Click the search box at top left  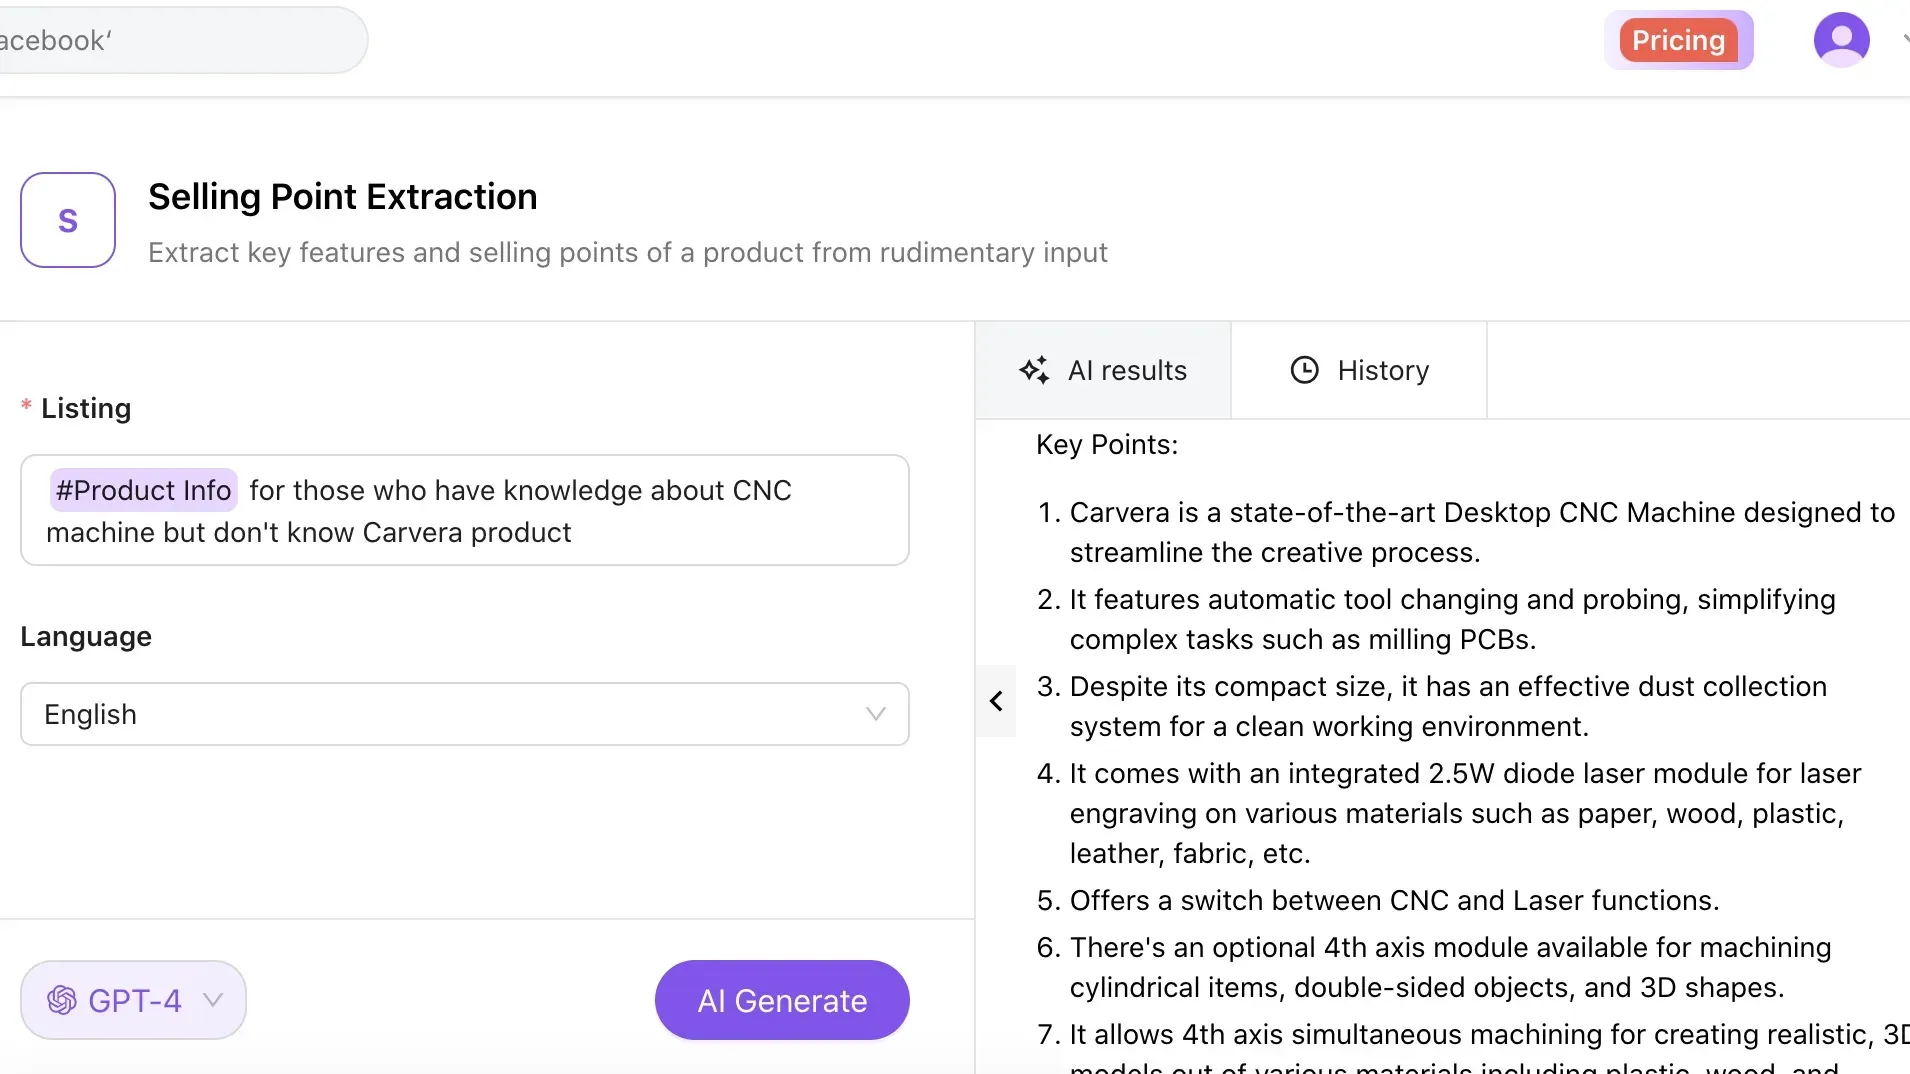[x=180, y=40]
